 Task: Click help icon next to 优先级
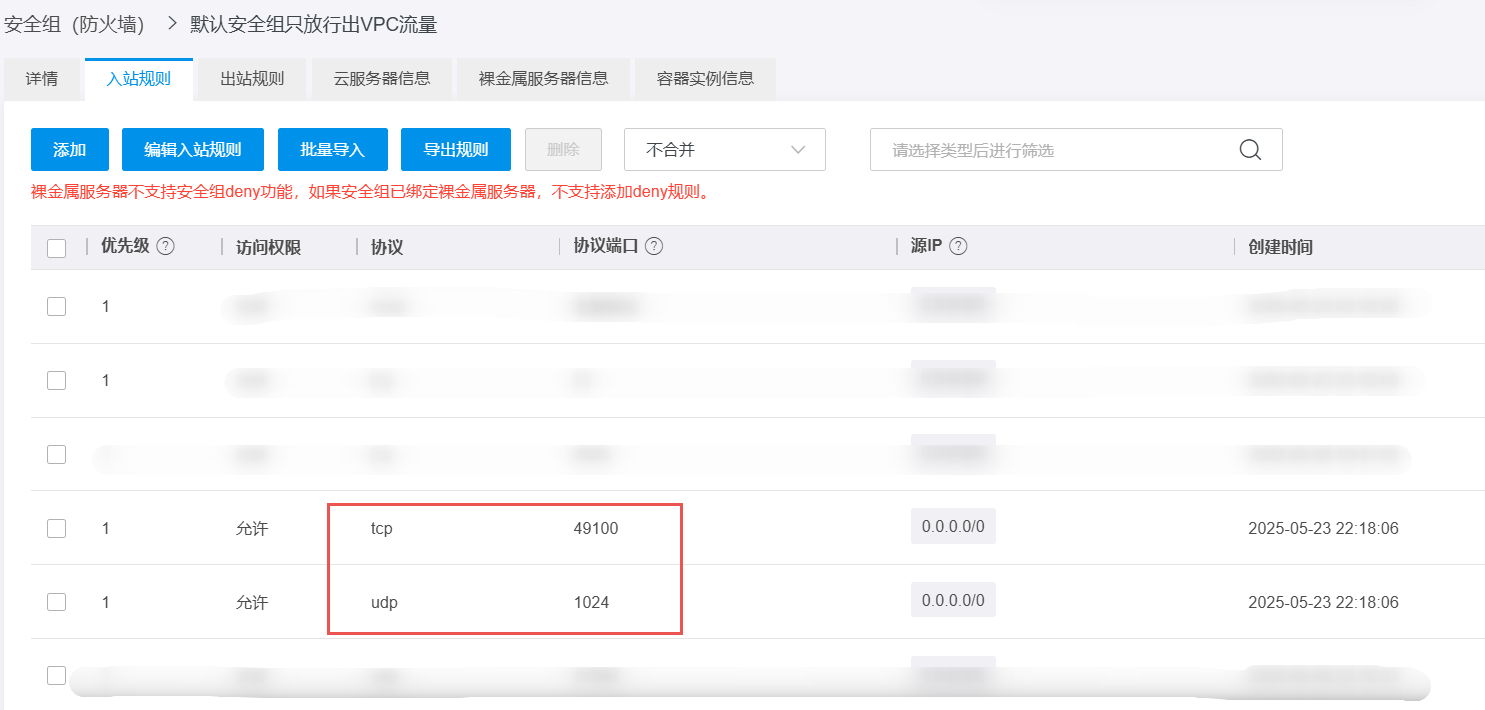(x=166, y=246)
